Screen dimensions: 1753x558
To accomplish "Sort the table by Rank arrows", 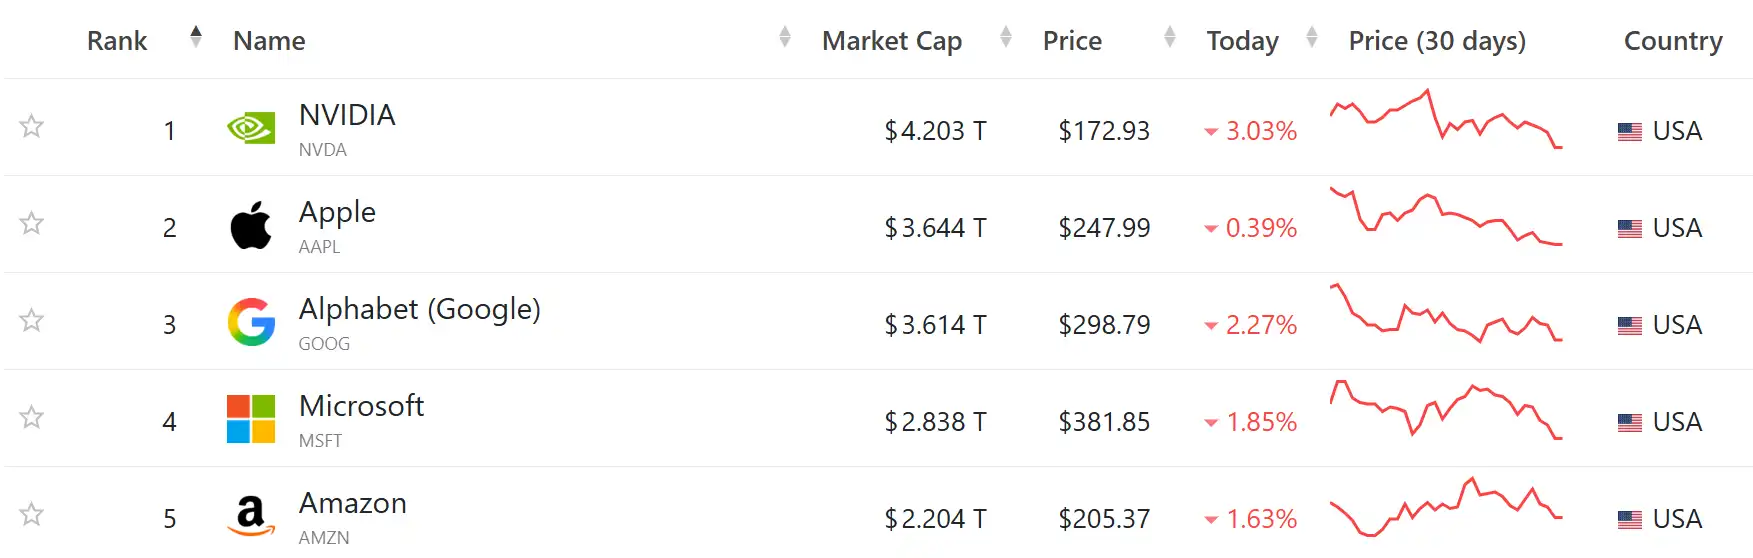I will (x=196, y=38).
